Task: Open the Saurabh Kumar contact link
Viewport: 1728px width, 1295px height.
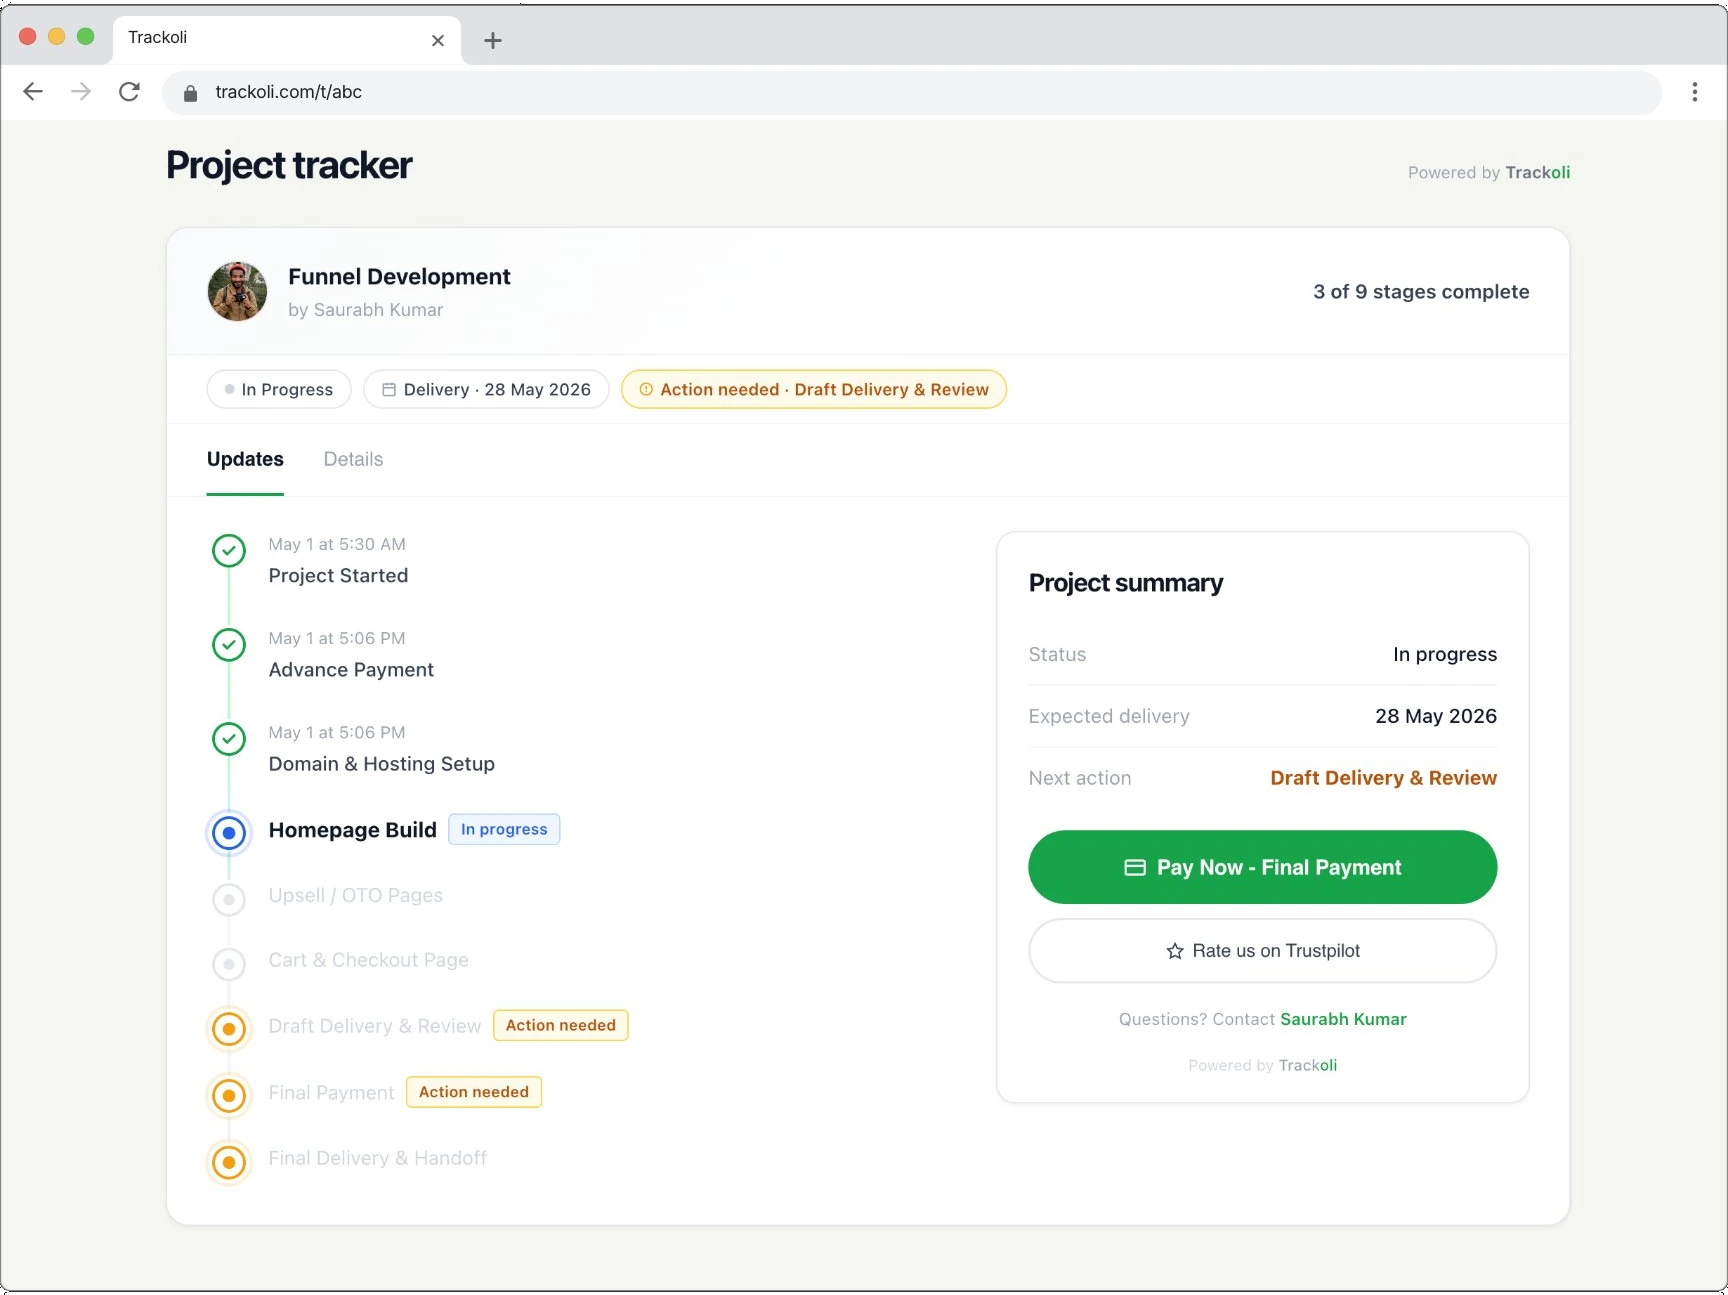Action: click(1343, 1019)
